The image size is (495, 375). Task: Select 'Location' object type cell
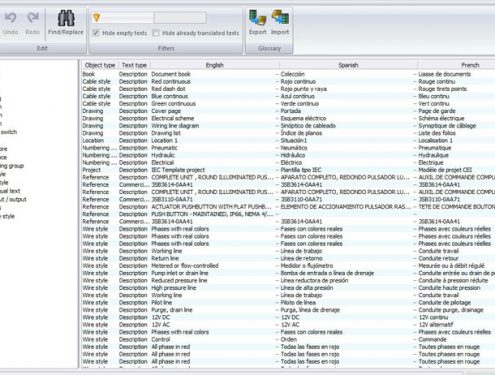93,140
